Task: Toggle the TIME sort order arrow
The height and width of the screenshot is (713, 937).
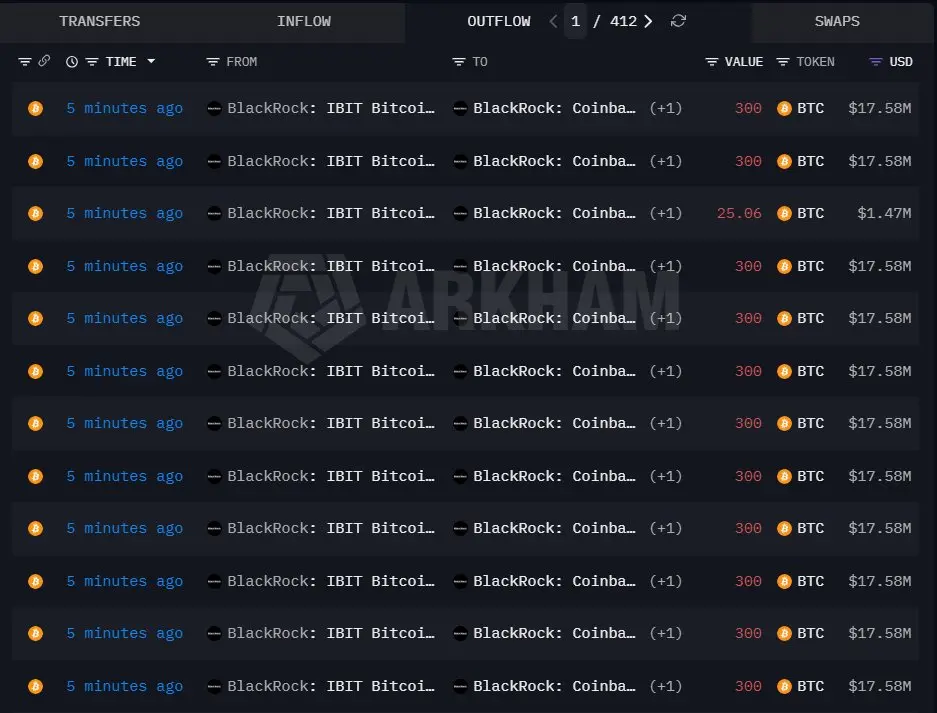Action: pos(151,61)
